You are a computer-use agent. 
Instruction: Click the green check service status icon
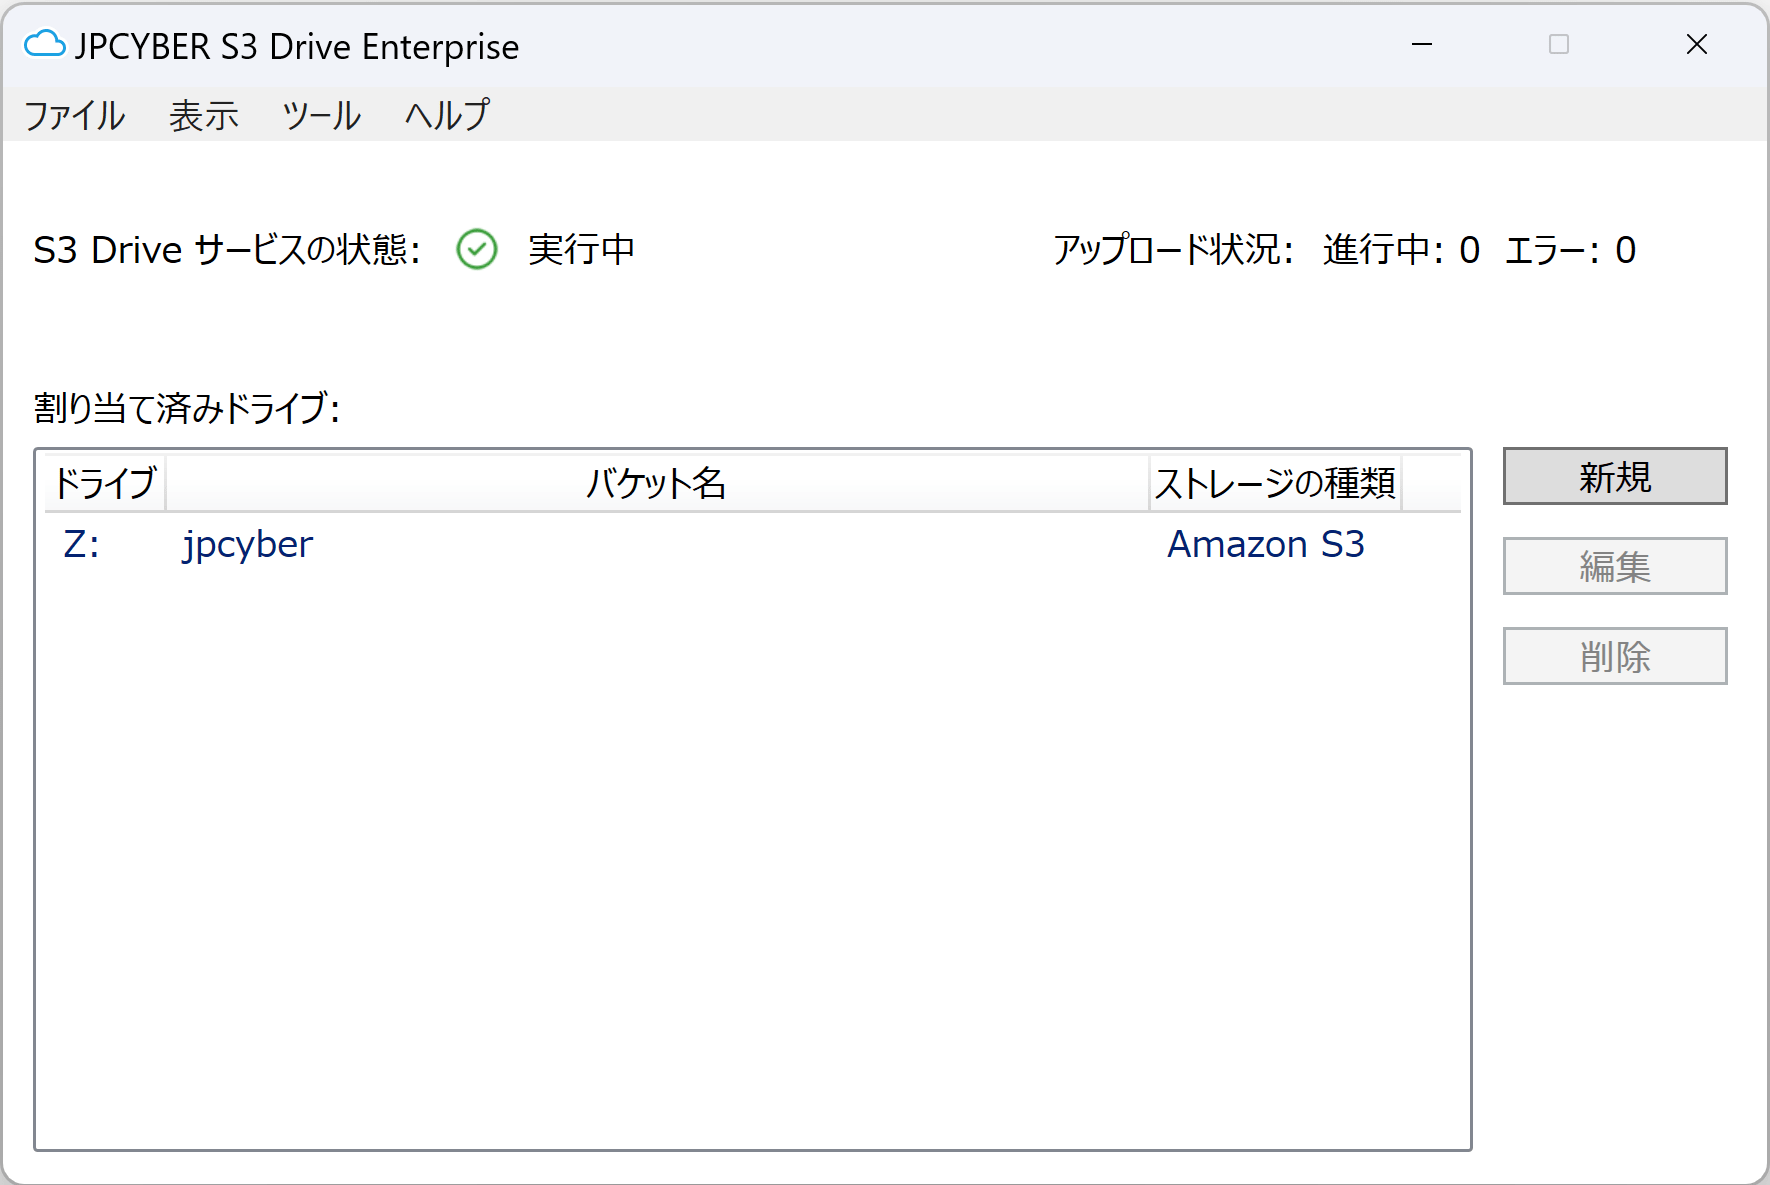[x=477, y=250]
